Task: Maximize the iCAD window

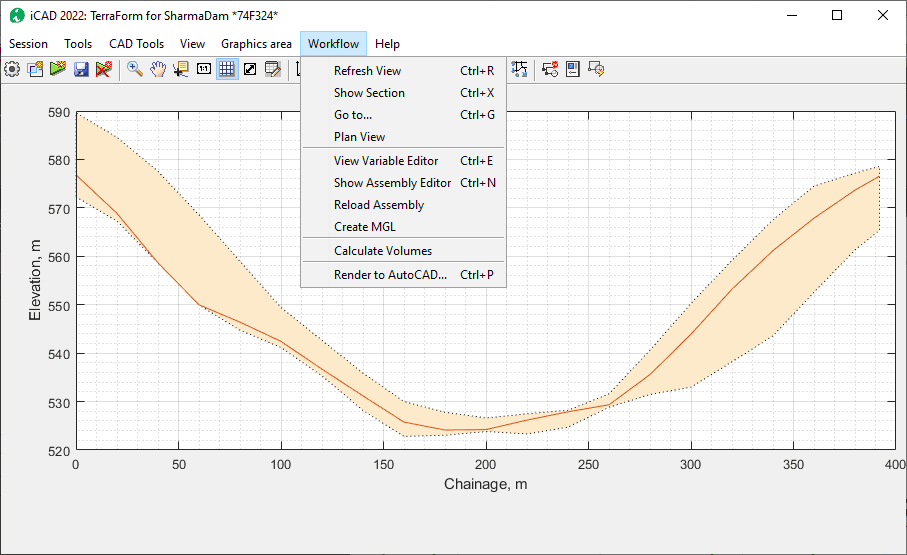Action: 836,16
